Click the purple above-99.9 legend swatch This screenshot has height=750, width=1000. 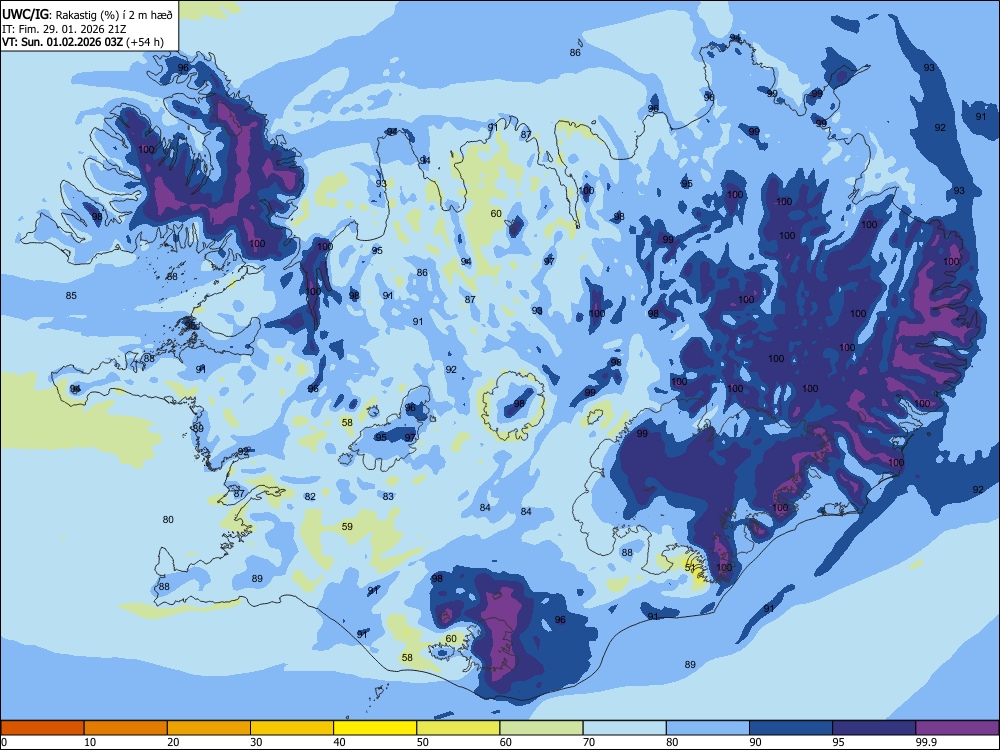pos(957,728)
